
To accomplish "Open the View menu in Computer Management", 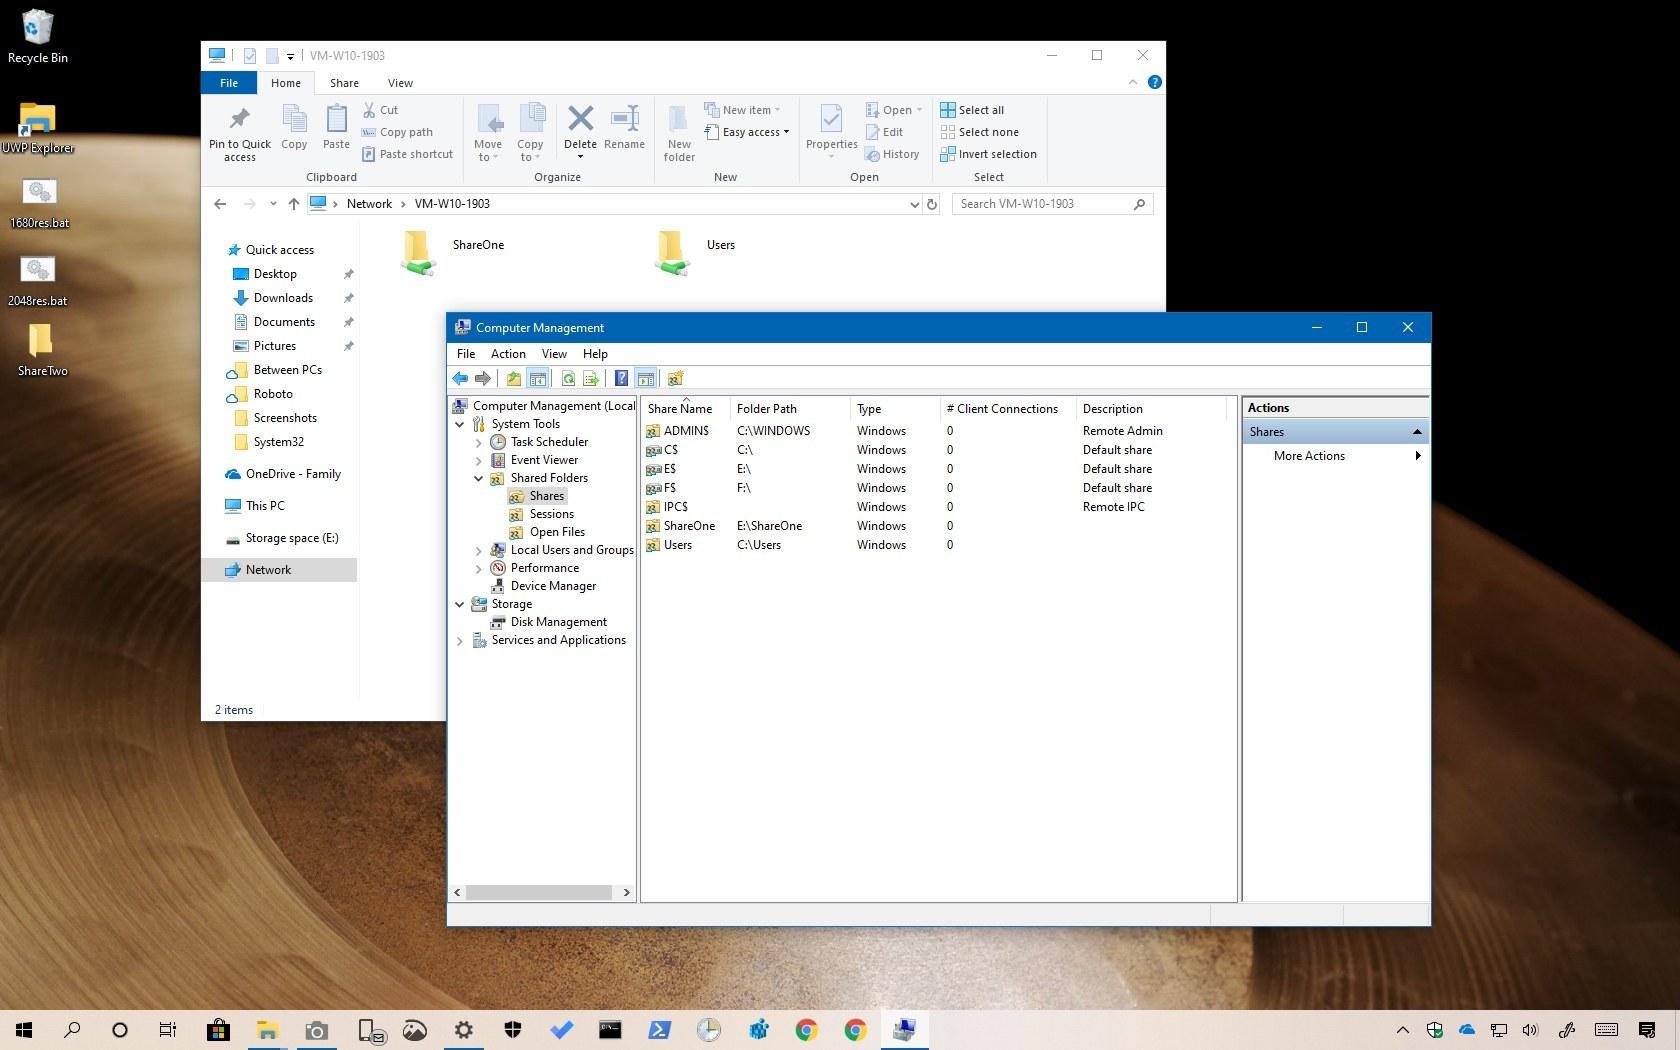I will (554, 354).
